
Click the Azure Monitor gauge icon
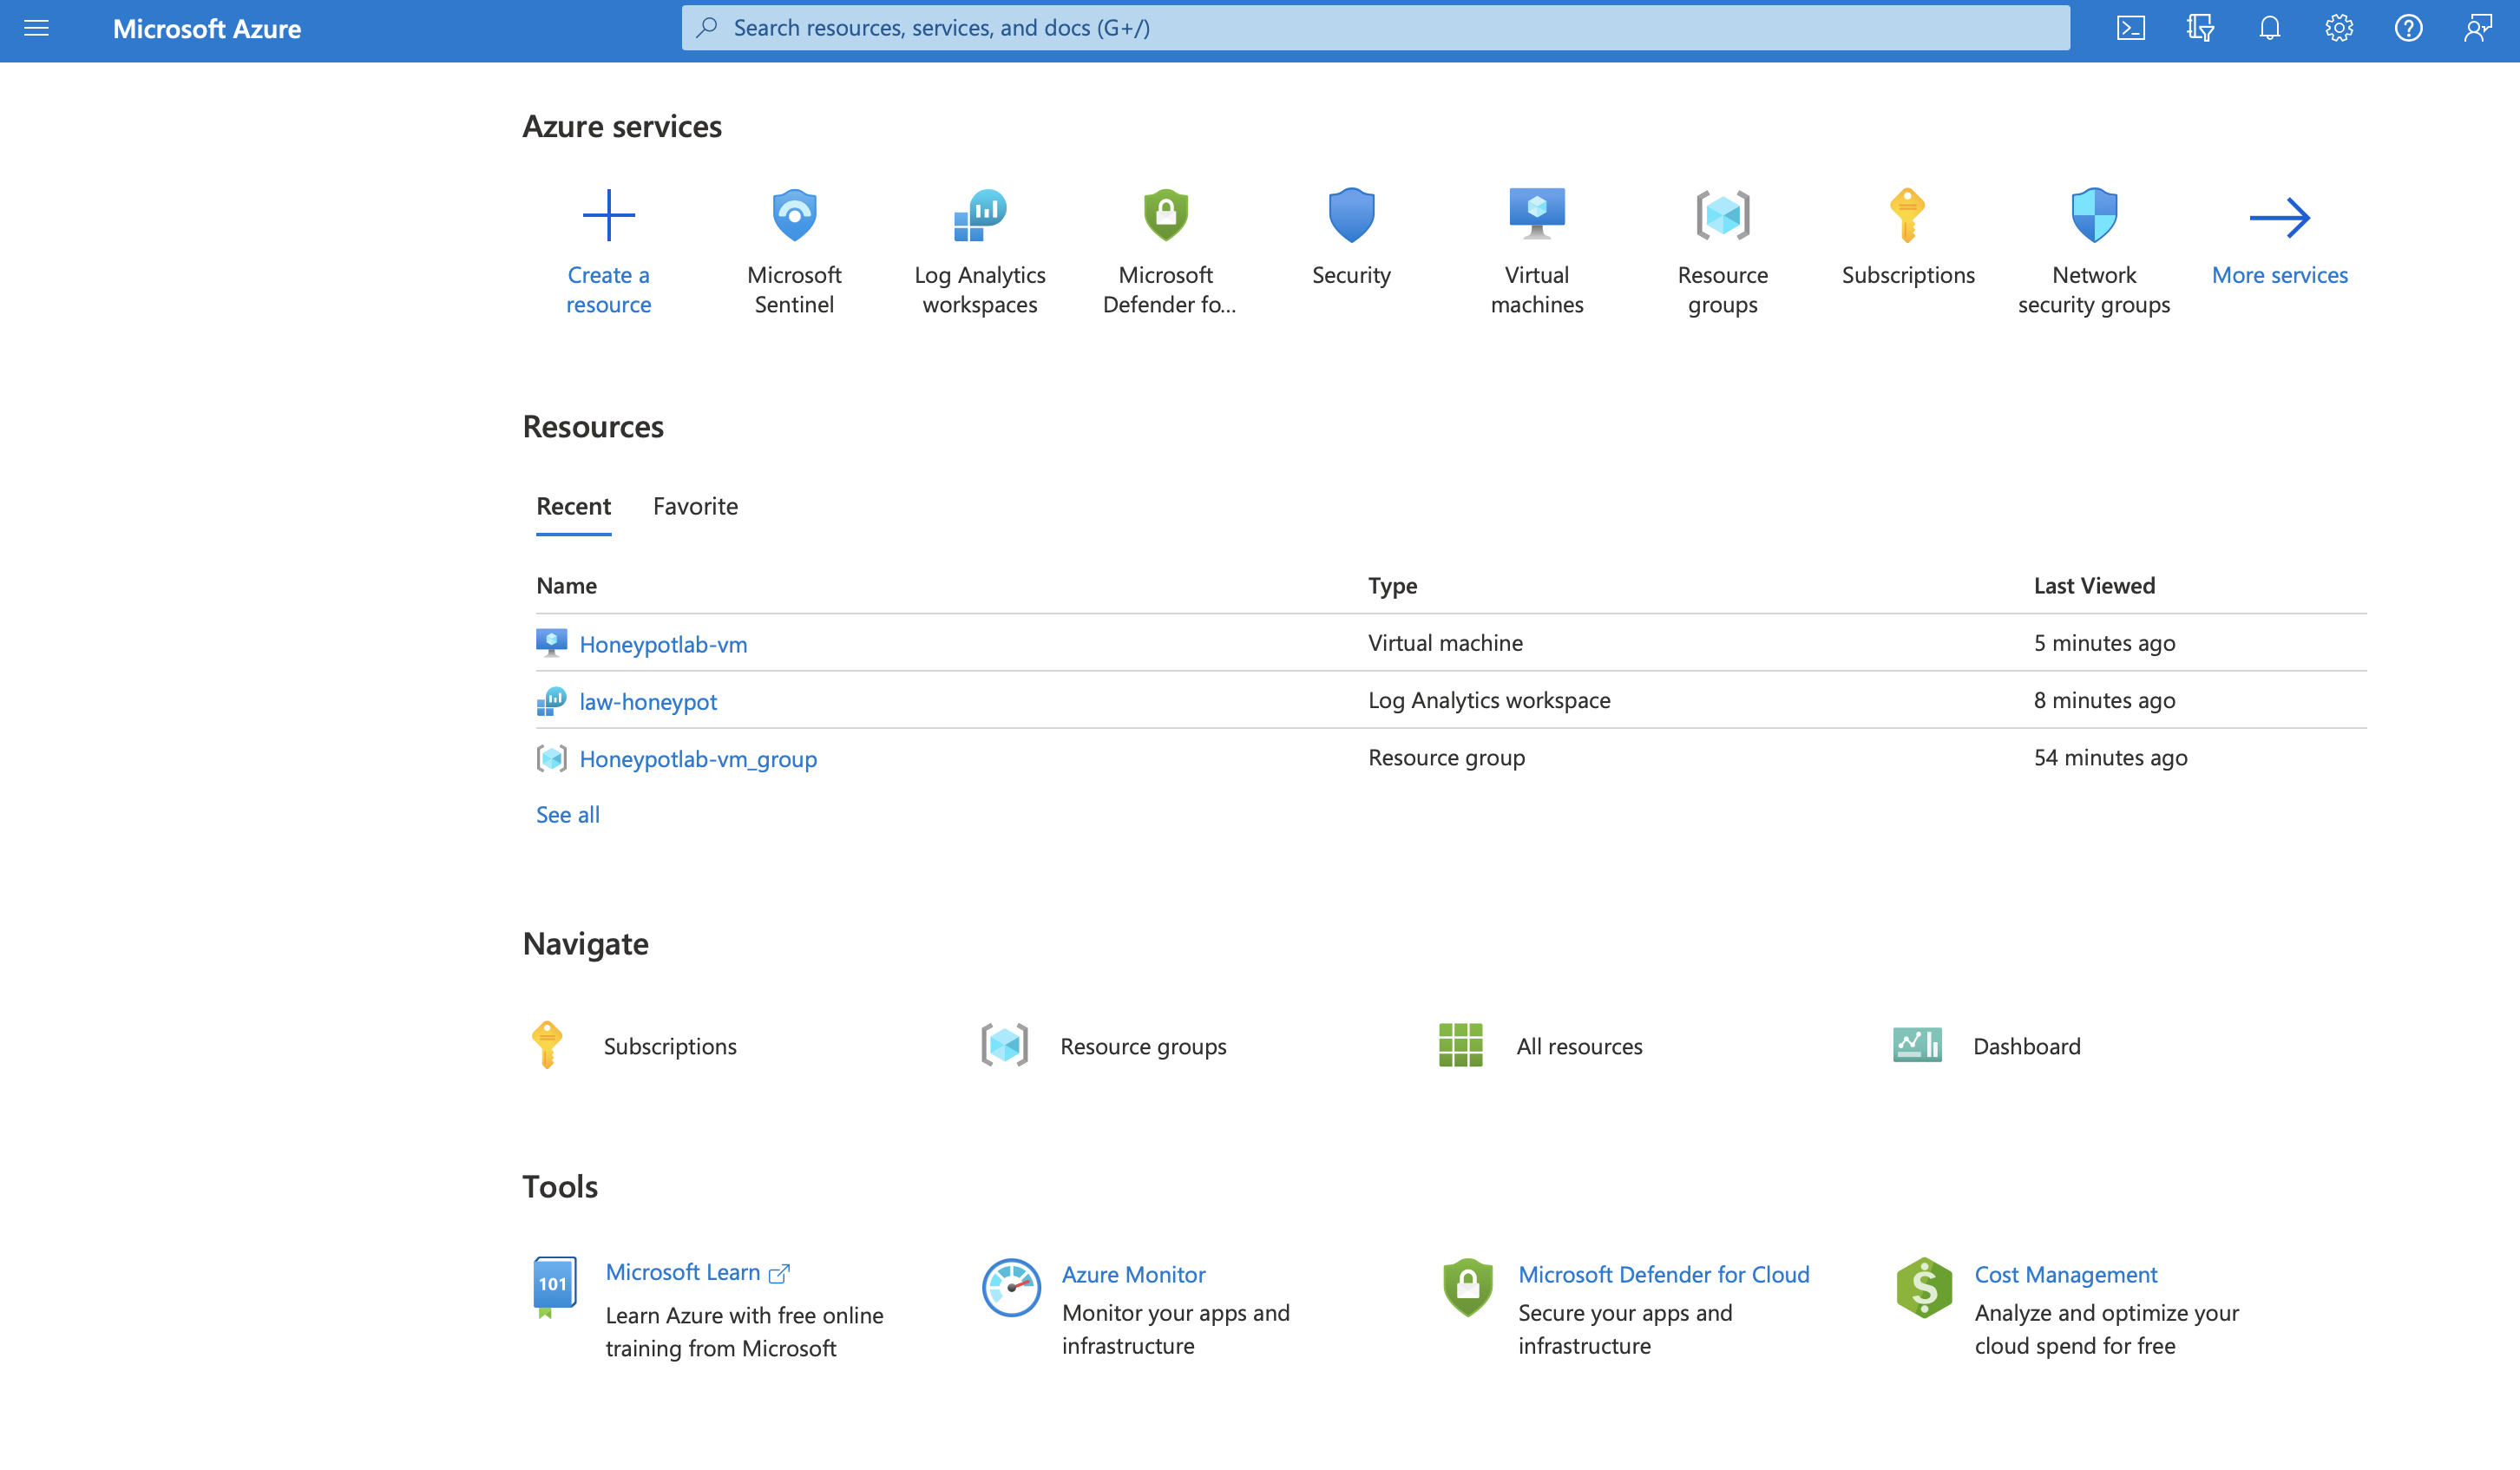(x=1011, y=1287)
